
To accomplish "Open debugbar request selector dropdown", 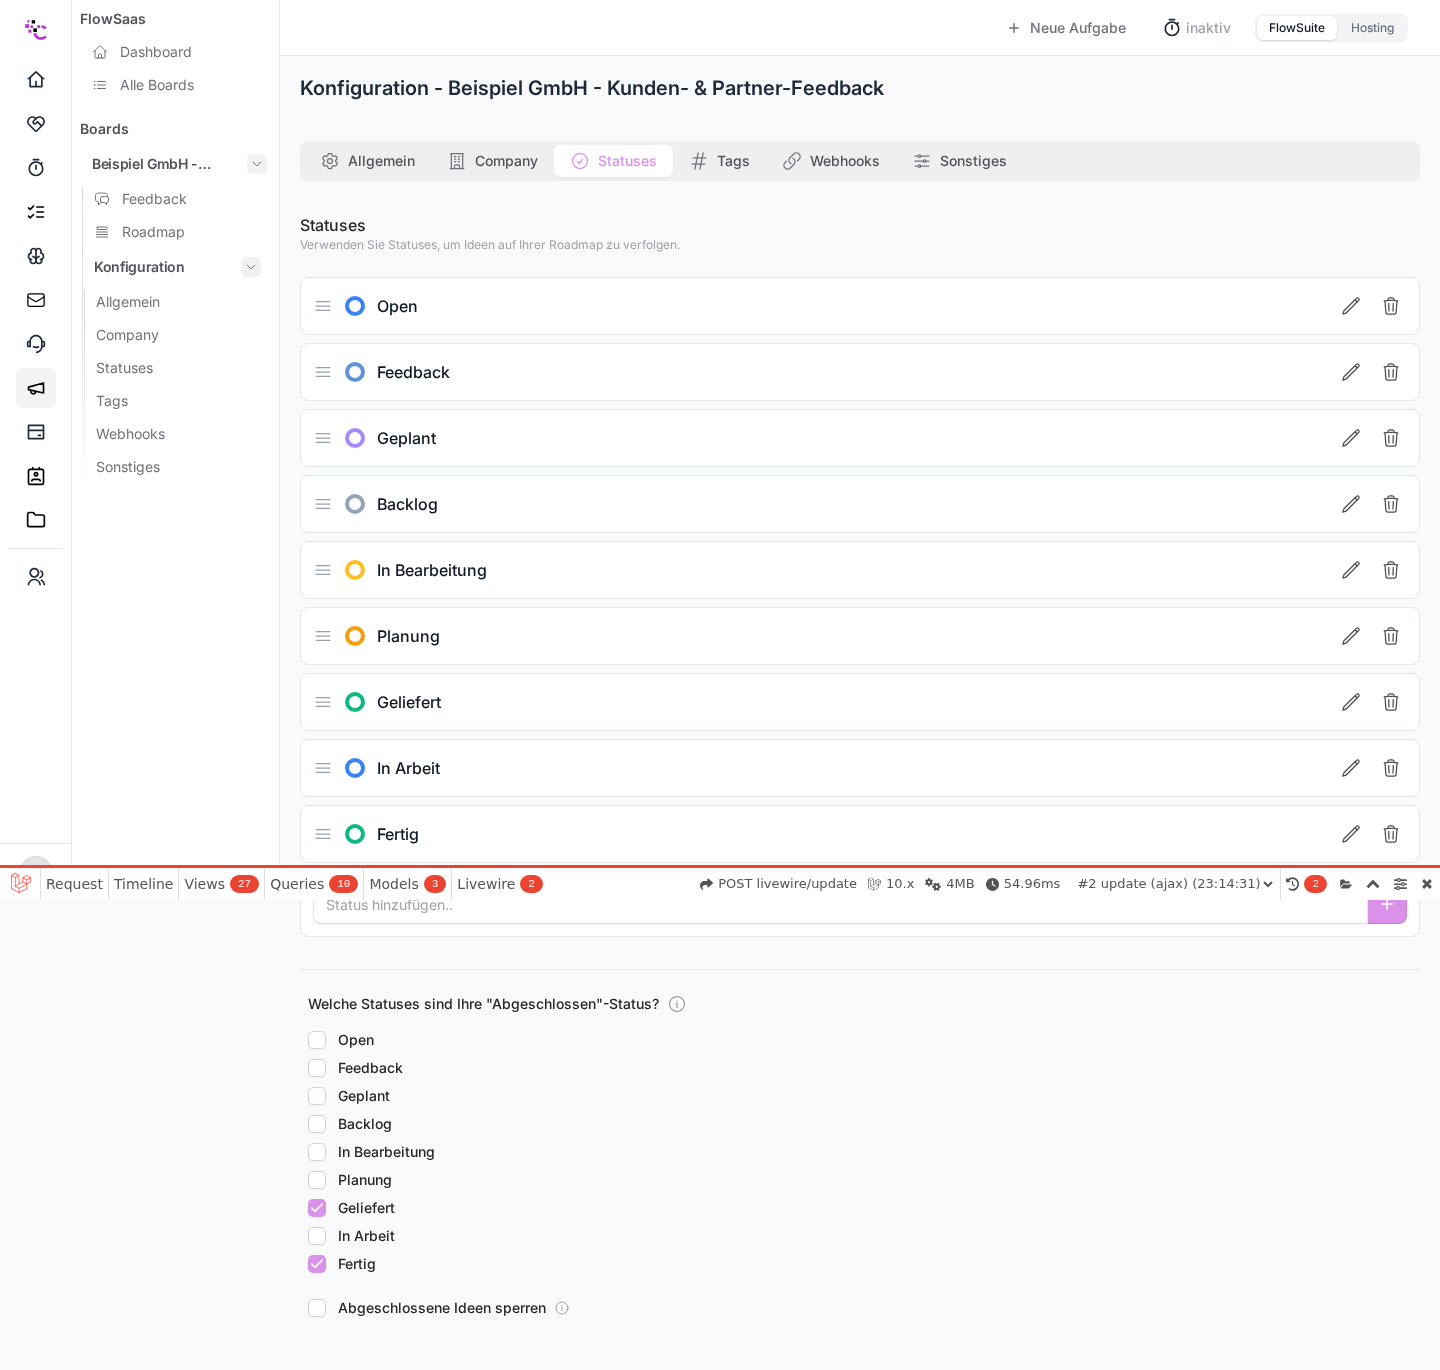I will 1175,884.
